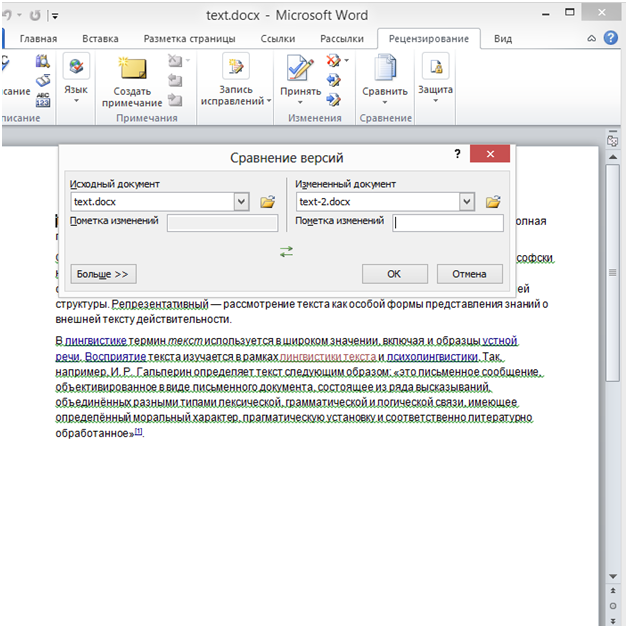Click the Принять accept change icon
This screenshot has width=628, height=628.
[x=300, y=67]
